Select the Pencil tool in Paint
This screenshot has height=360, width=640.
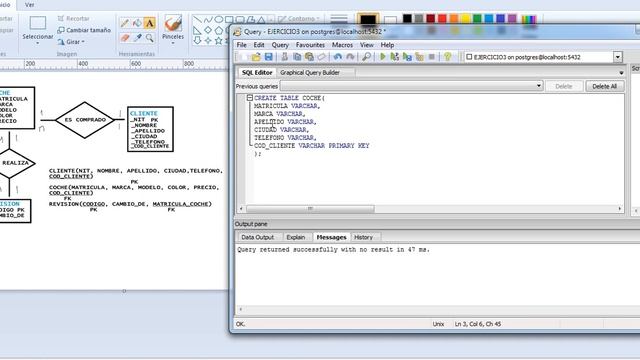pyautogui.click(x=125, y=23)
